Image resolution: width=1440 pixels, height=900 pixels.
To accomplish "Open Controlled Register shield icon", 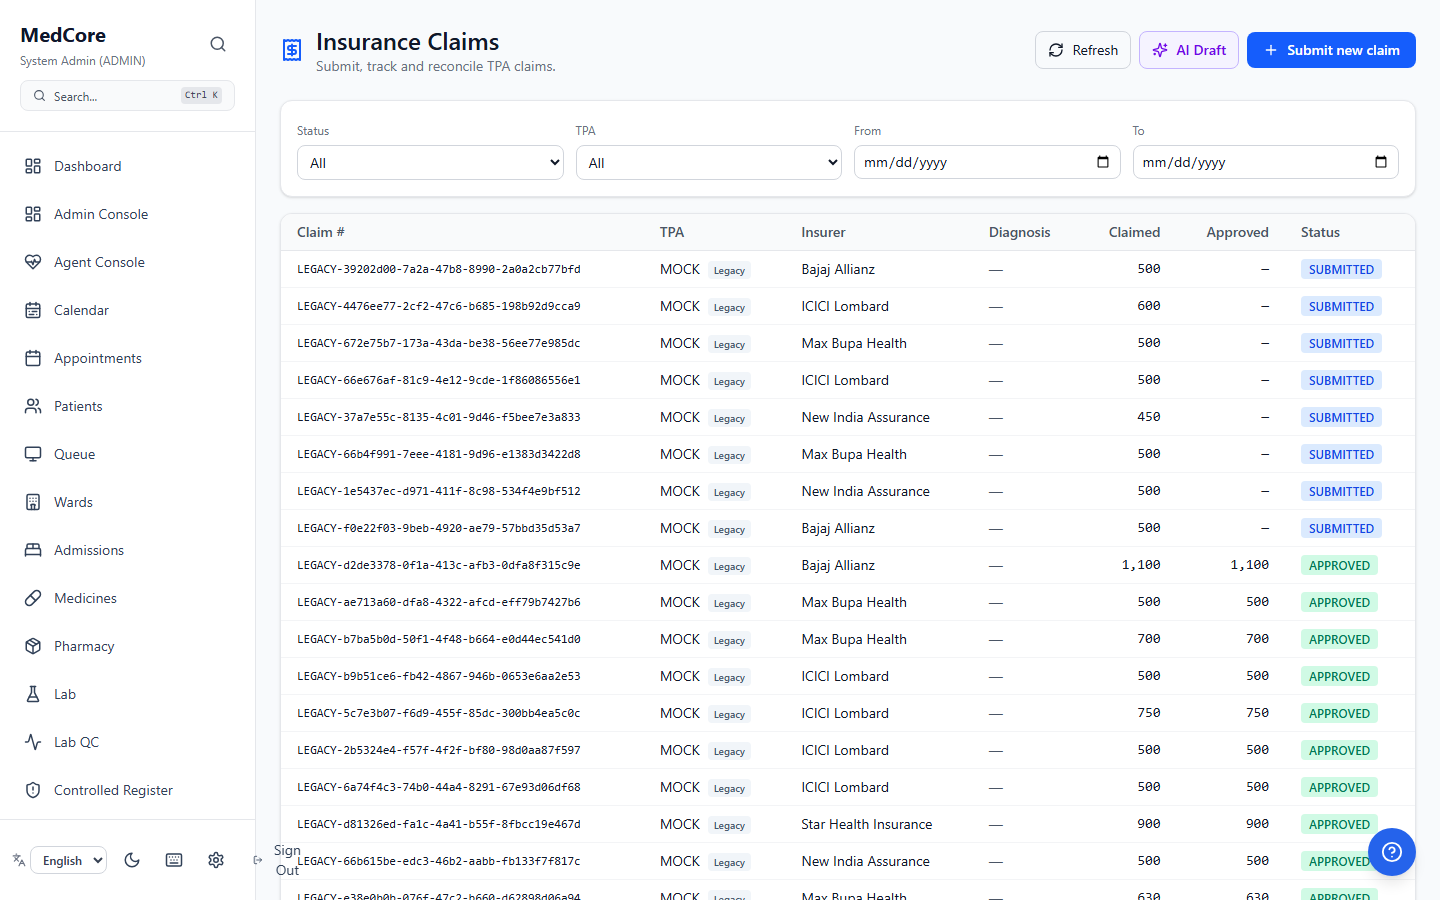I will pyautogui.click(x=33, y=790).
